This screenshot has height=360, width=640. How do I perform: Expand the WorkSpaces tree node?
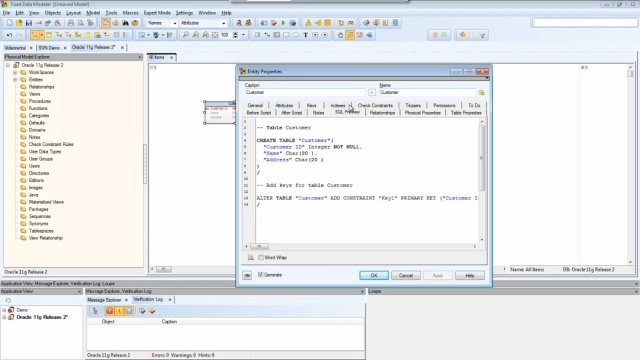15,73
